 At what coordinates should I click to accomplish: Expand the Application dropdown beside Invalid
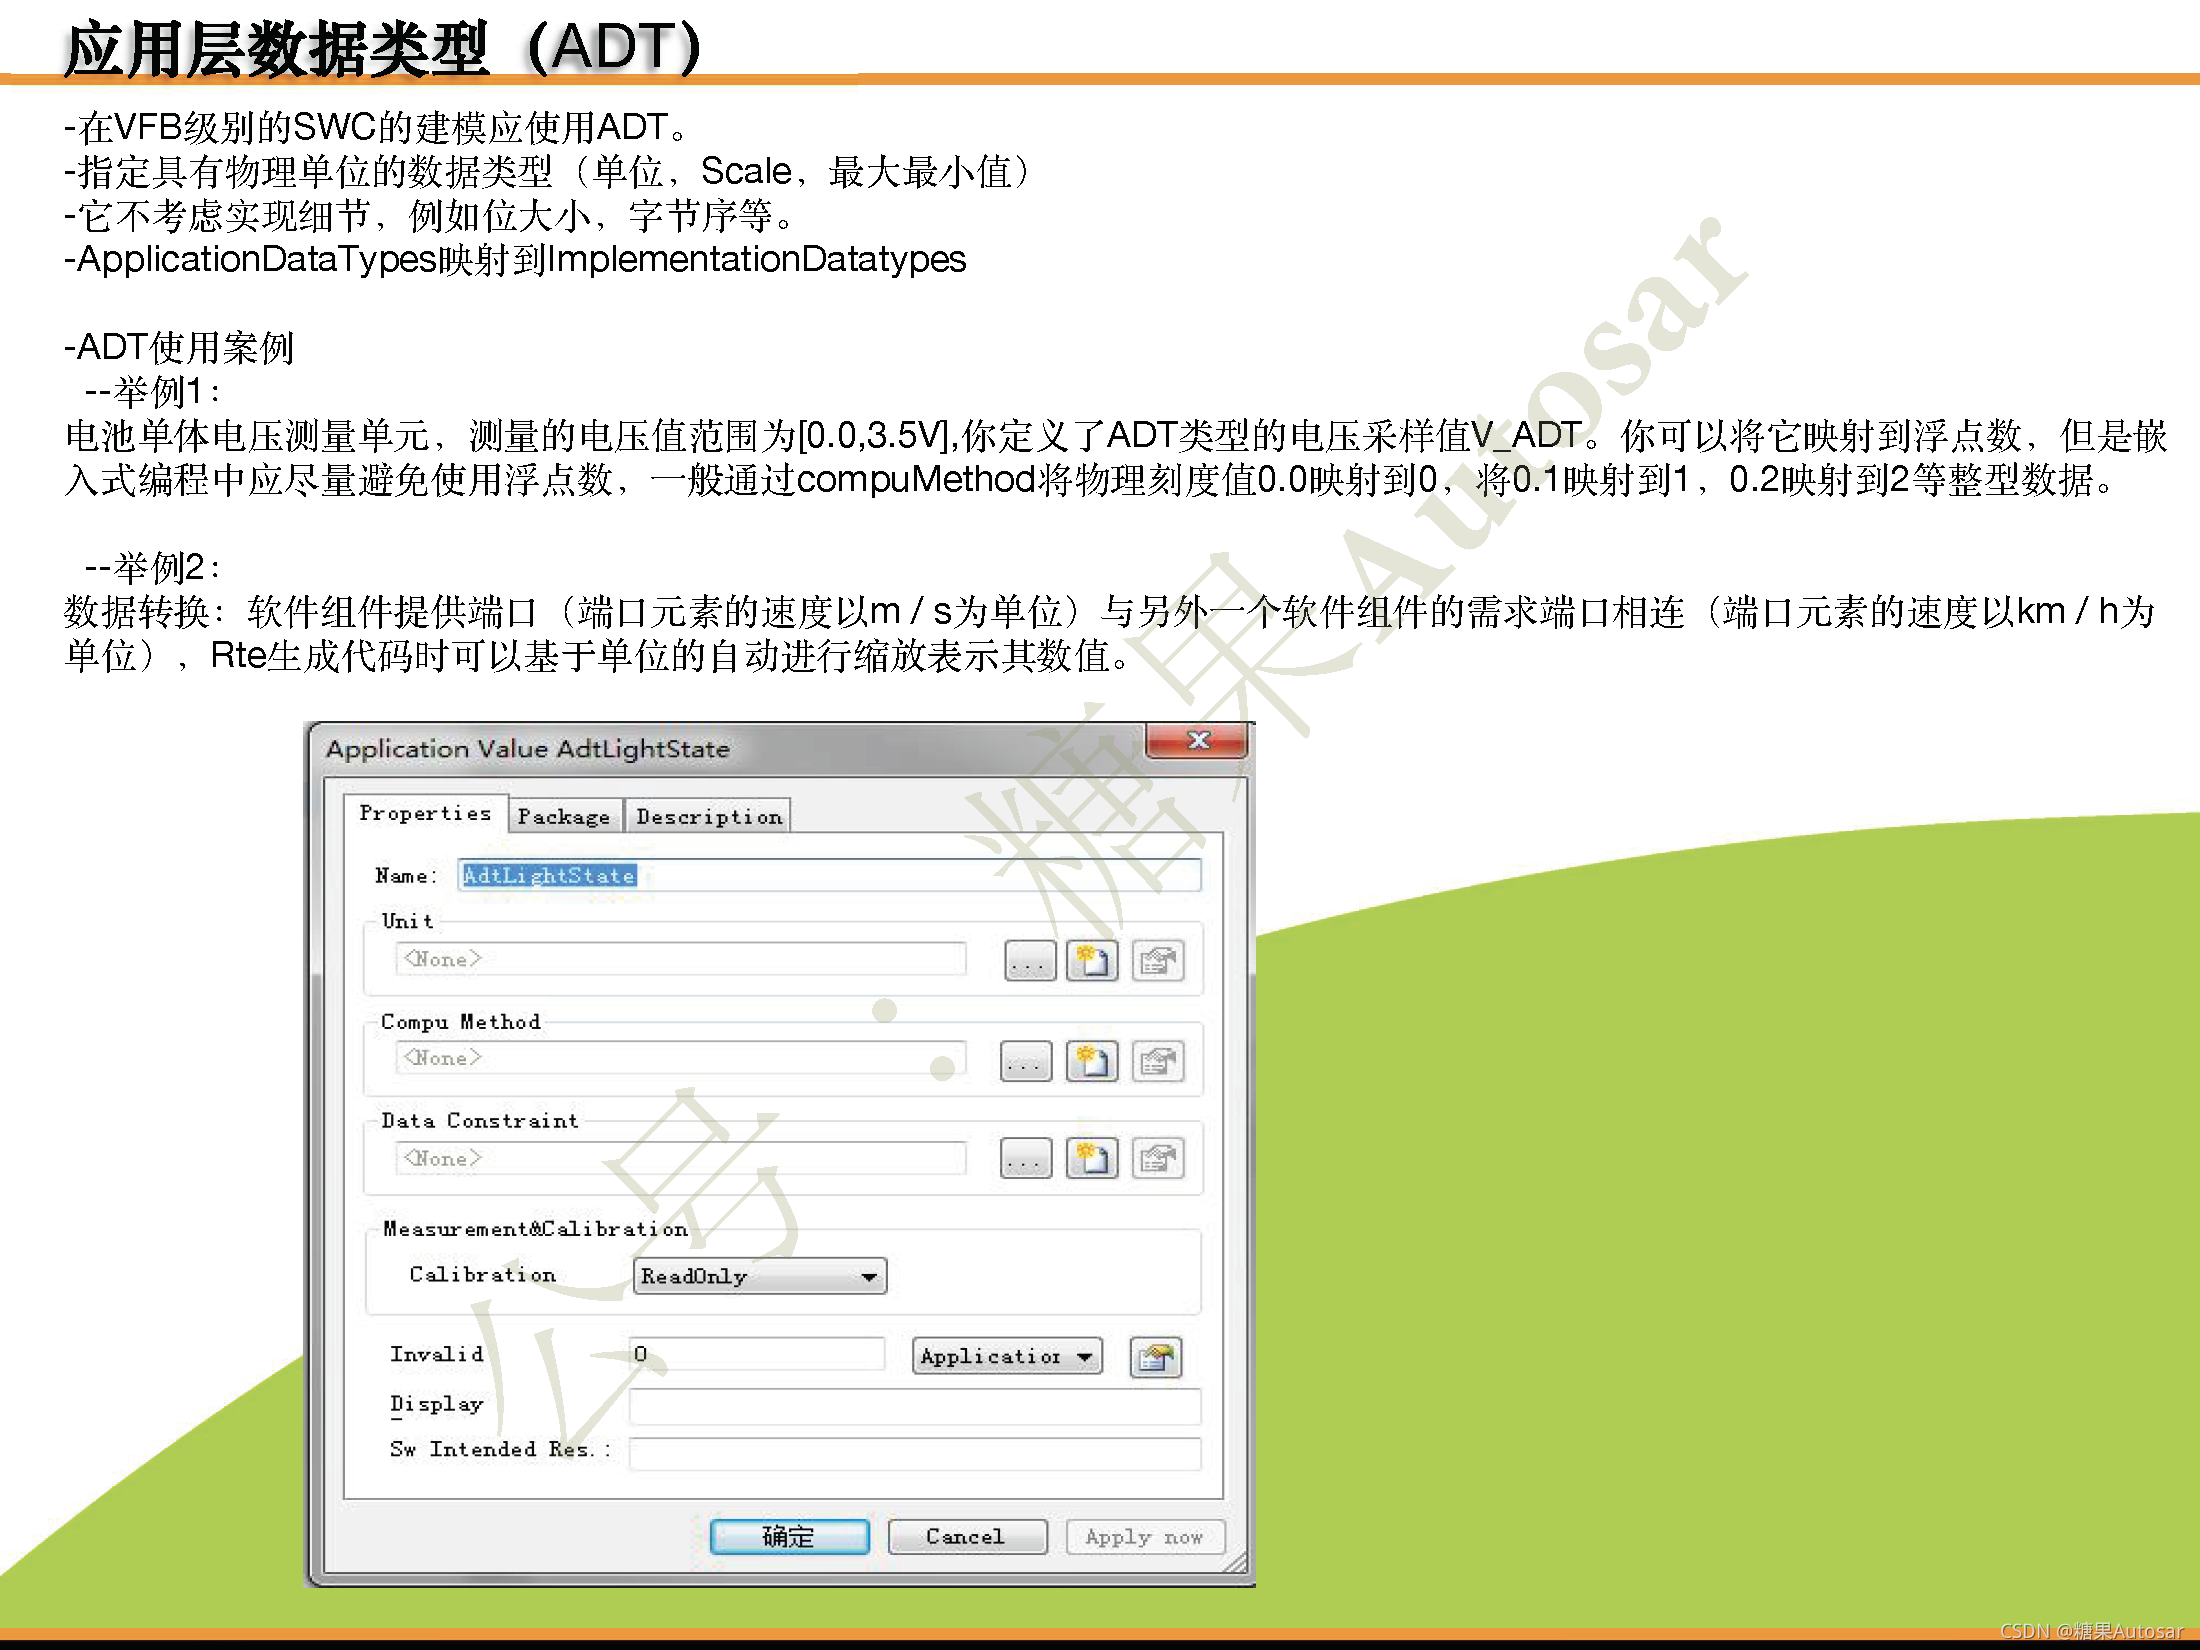tap(1006, 1356)
